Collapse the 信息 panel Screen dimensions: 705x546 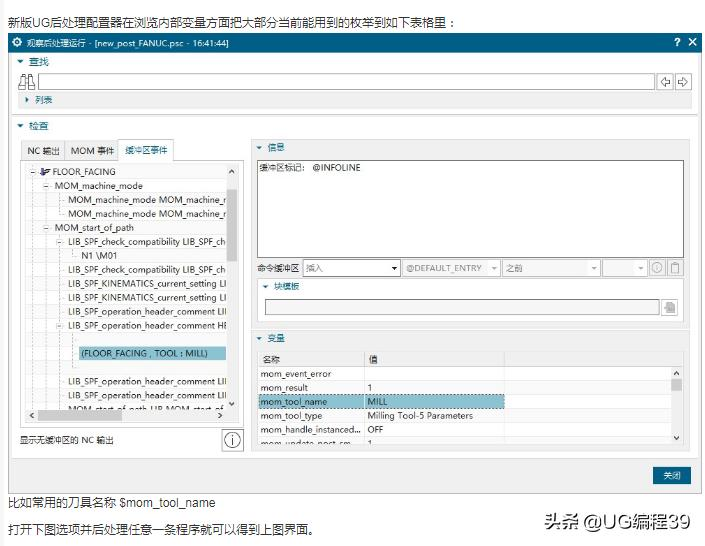259,147
